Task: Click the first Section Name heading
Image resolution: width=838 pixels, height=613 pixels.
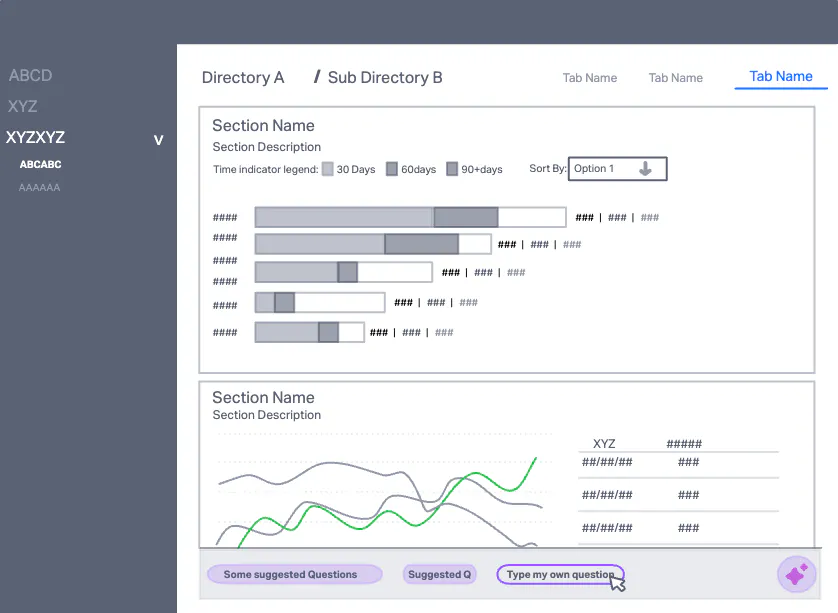Action: [x=263, y=126]
